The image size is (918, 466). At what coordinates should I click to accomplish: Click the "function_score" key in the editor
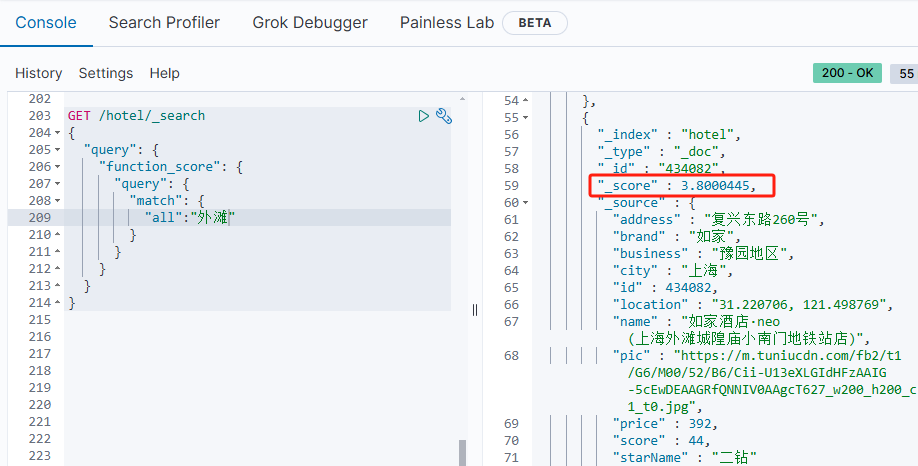pyautogui.click(x=163, y=167)
